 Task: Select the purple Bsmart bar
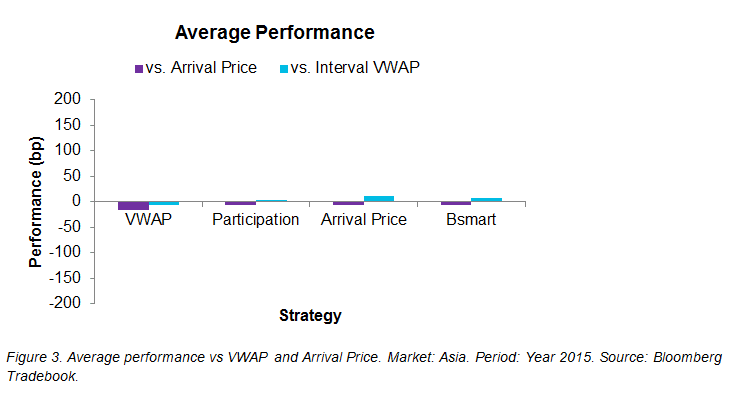tap(456, 203)
